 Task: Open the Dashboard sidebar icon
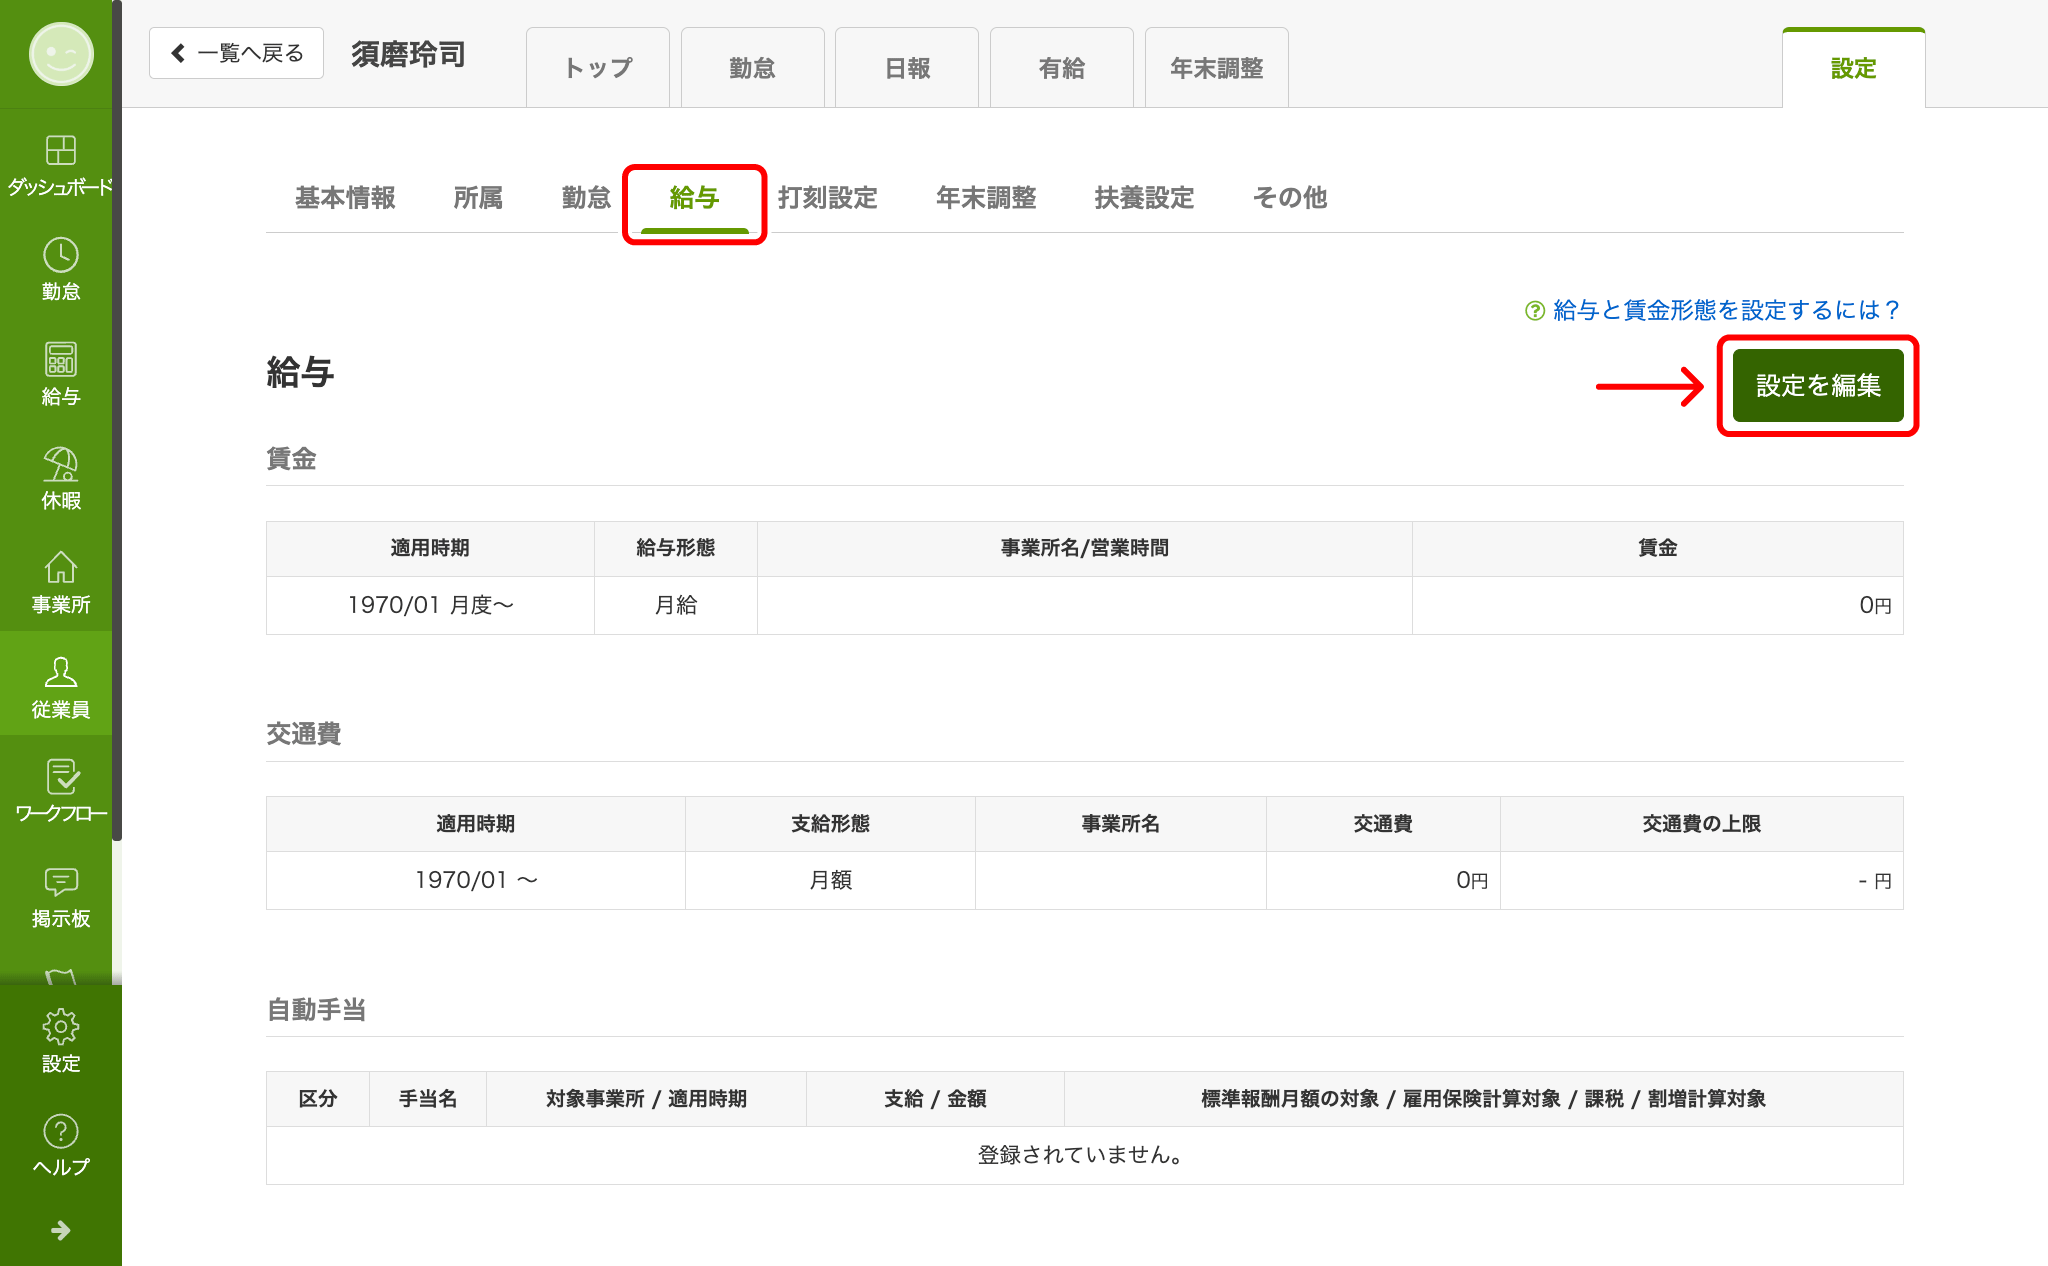point(60,151)
